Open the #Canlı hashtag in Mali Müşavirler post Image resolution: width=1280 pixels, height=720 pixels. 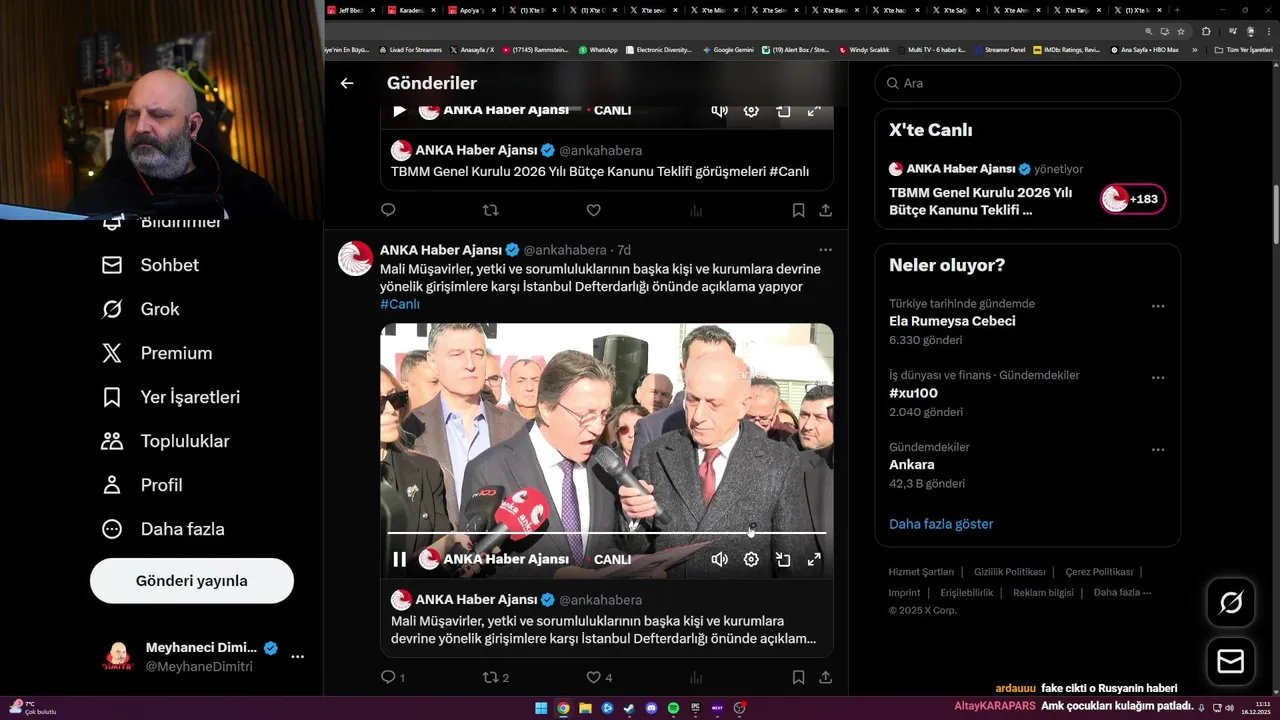click(400, 304)
